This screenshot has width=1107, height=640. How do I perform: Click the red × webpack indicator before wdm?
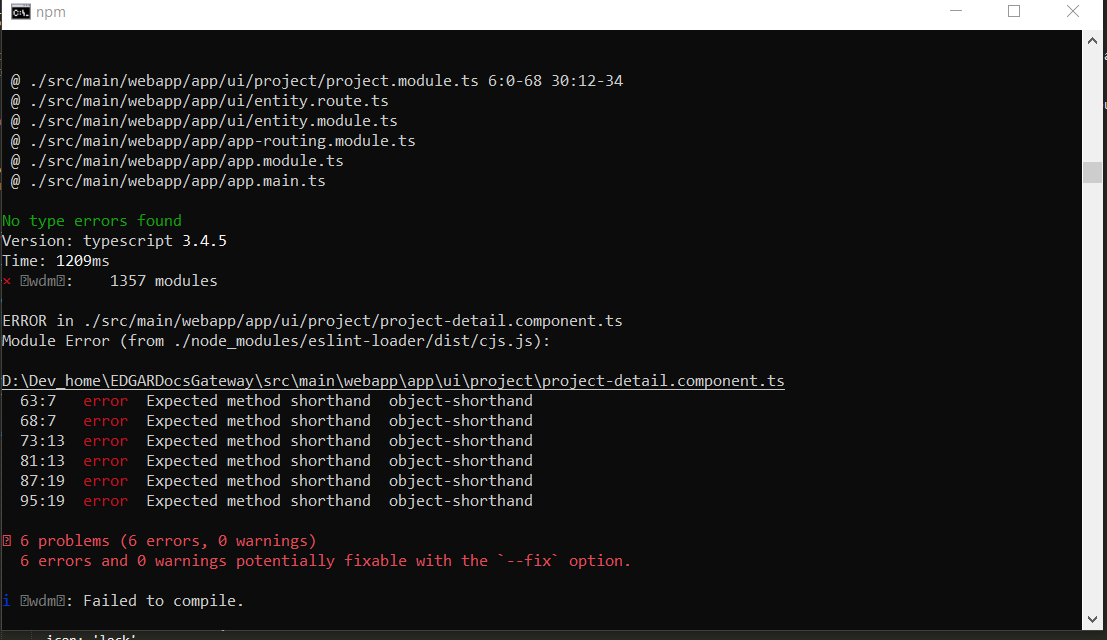pos(8,280)
